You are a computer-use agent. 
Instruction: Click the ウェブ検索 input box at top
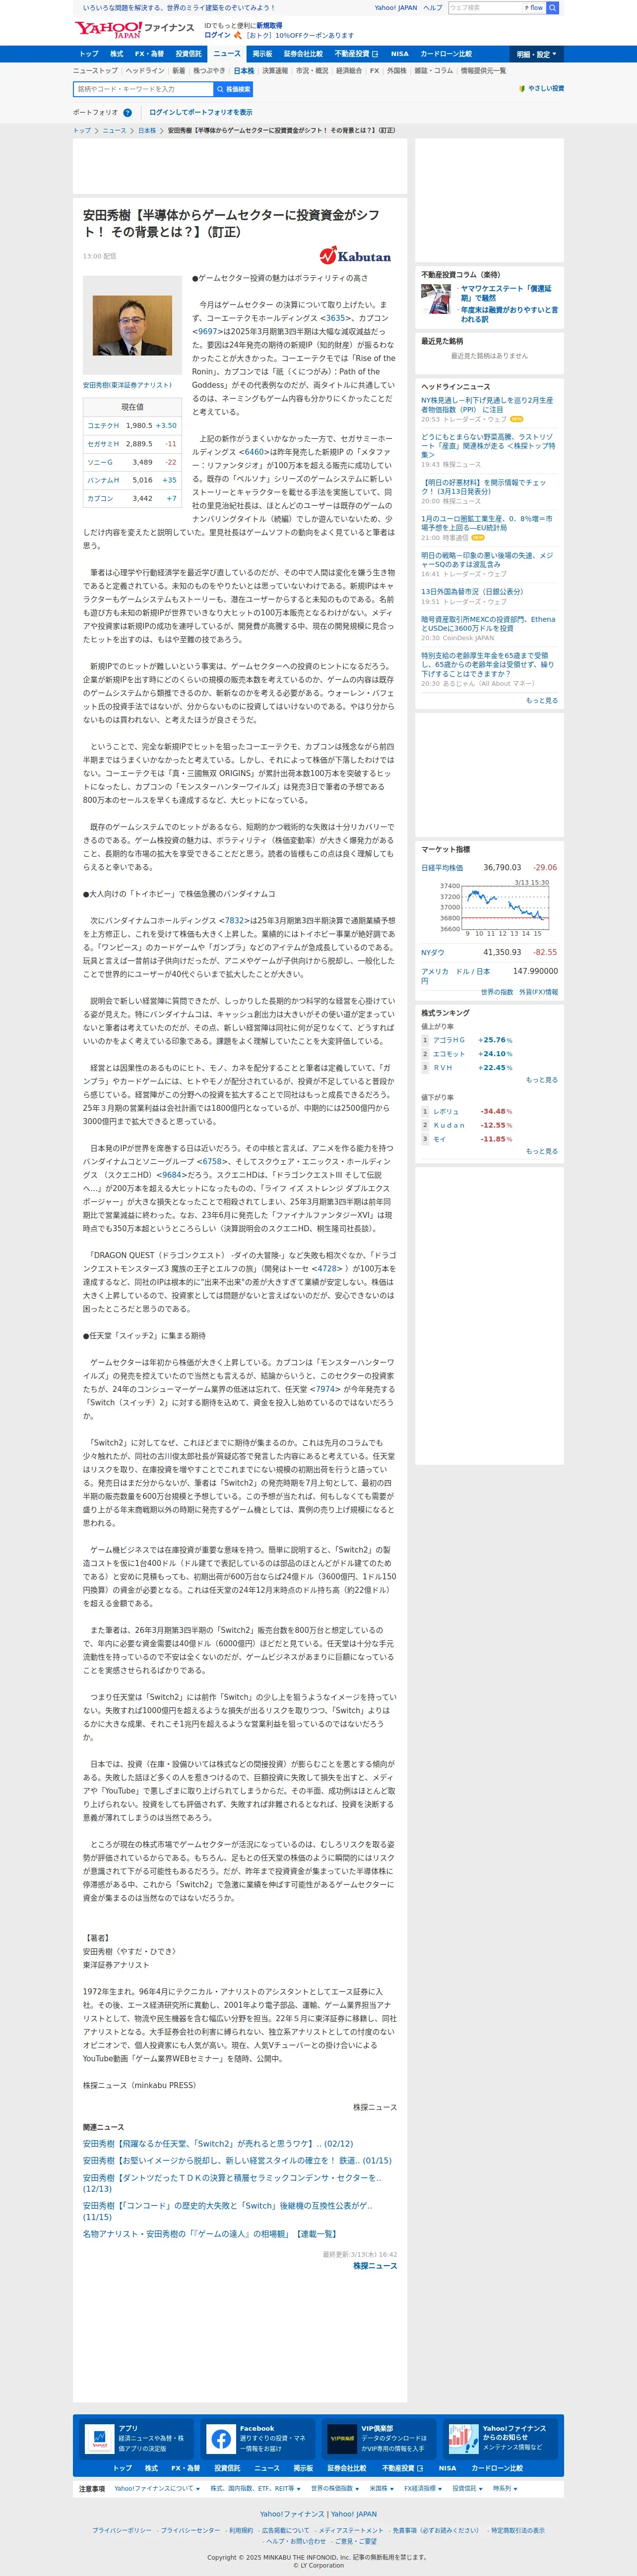point(485,8)
